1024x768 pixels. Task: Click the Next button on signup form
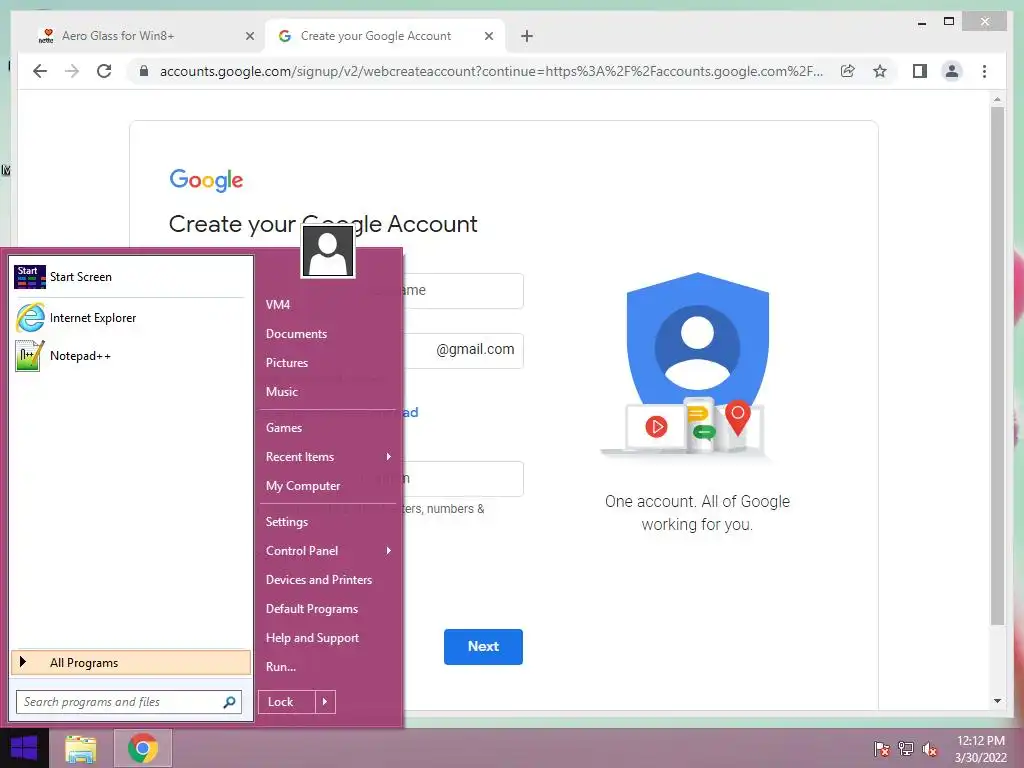coord(483,647)
